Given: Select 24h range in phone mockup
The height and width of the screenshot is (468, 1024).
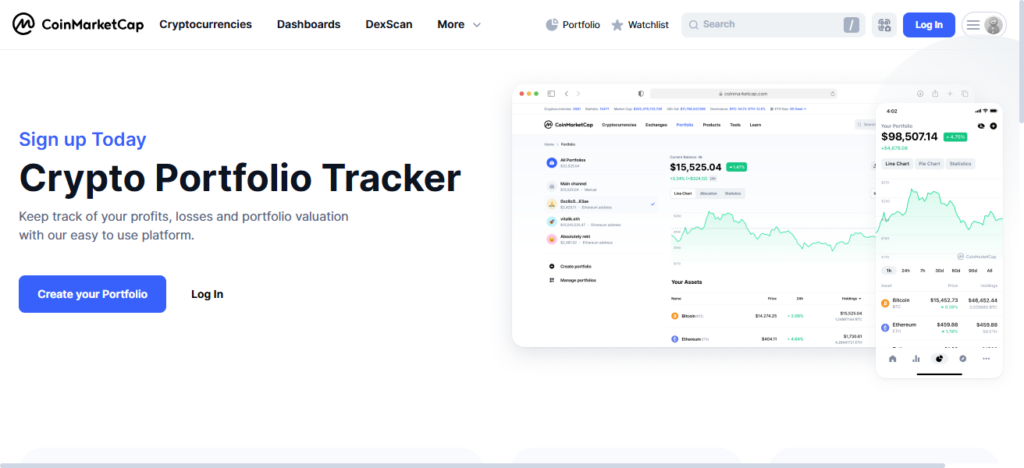Looking at the screenshot, I should 906,270.
